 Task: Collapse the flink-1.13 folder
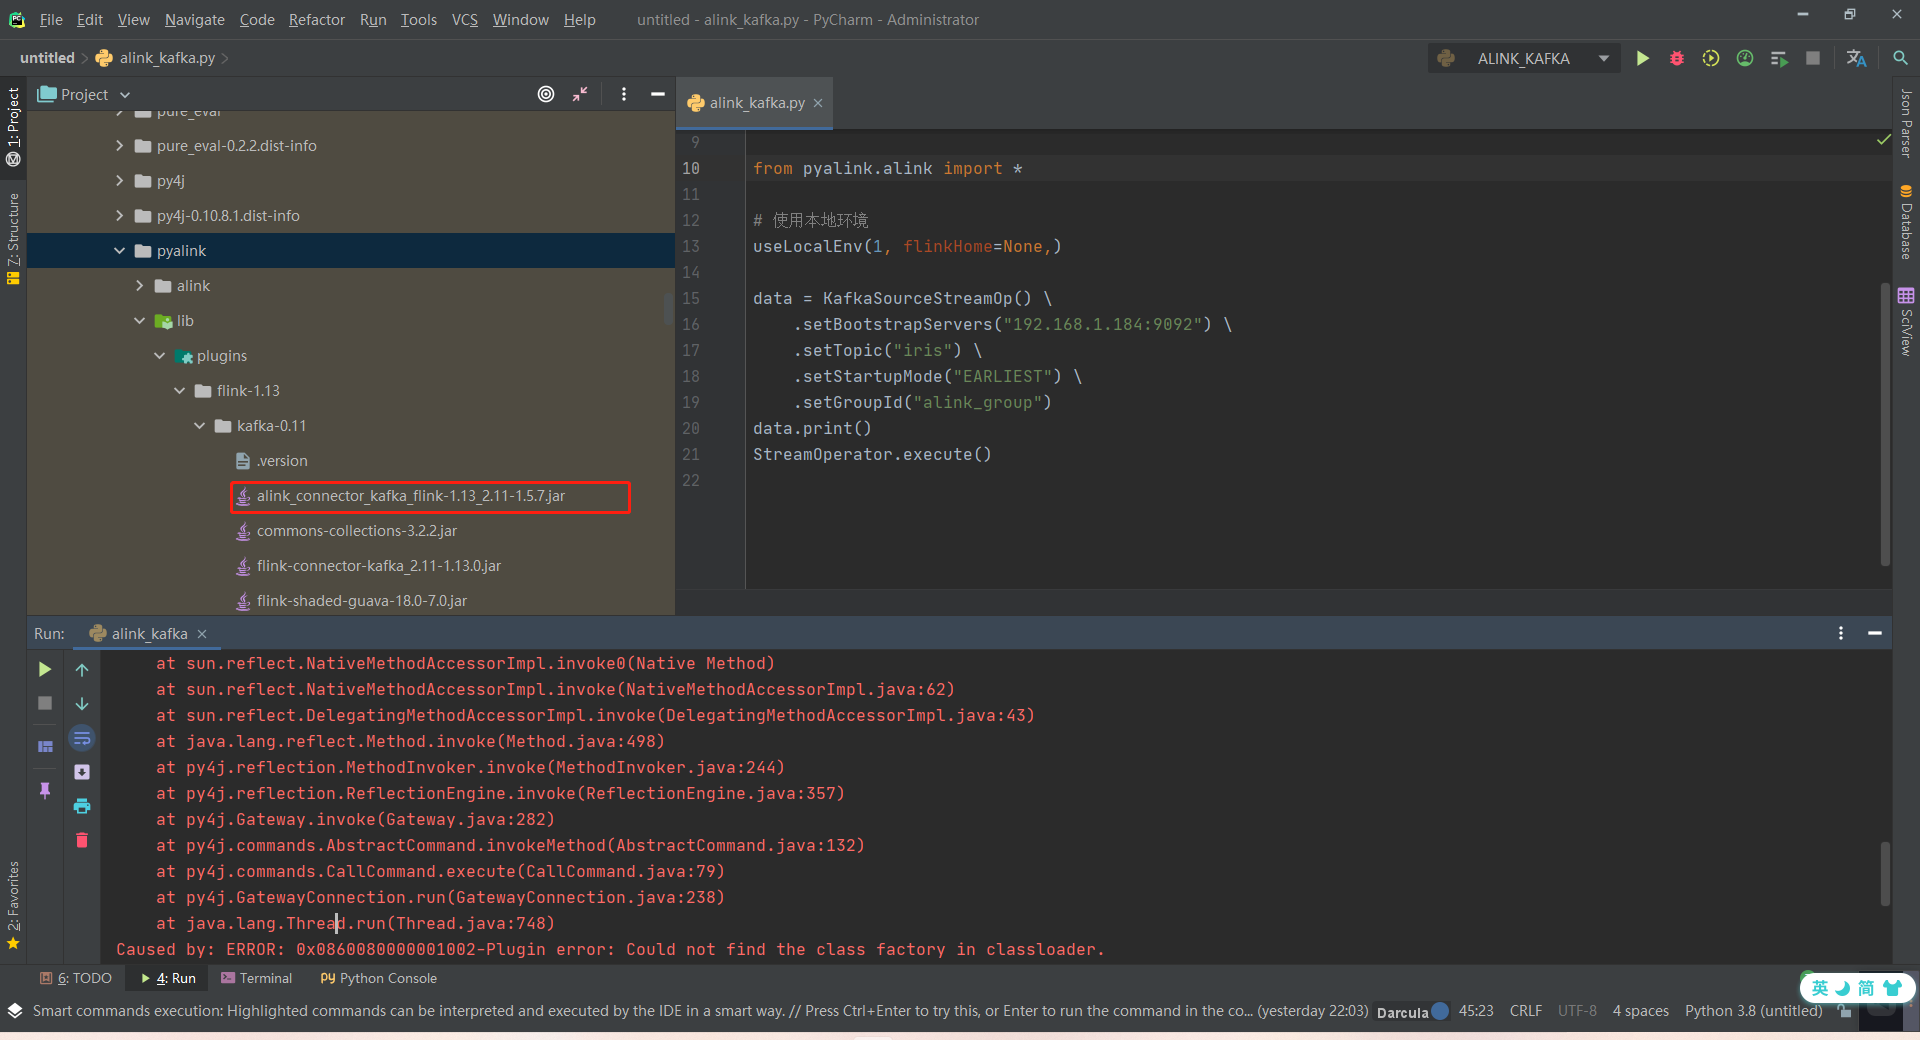(180, 391)
